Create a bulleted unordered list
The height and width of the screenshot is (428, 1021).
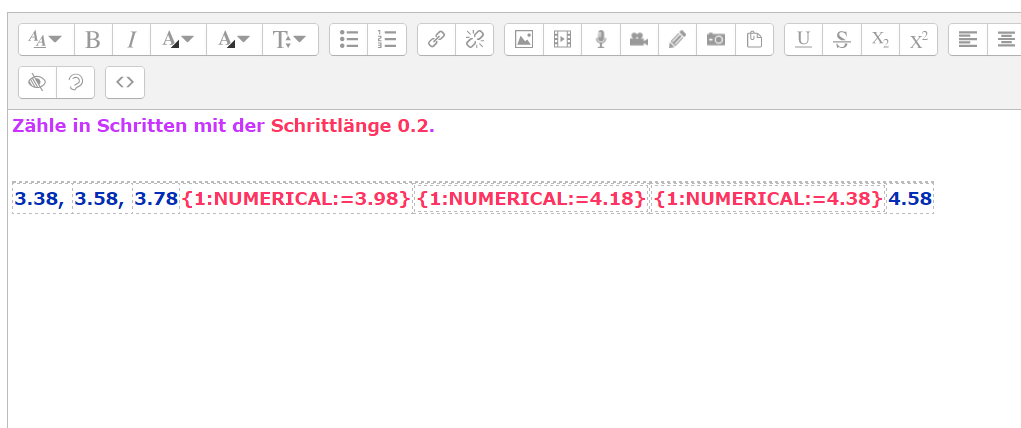(349, 40)
